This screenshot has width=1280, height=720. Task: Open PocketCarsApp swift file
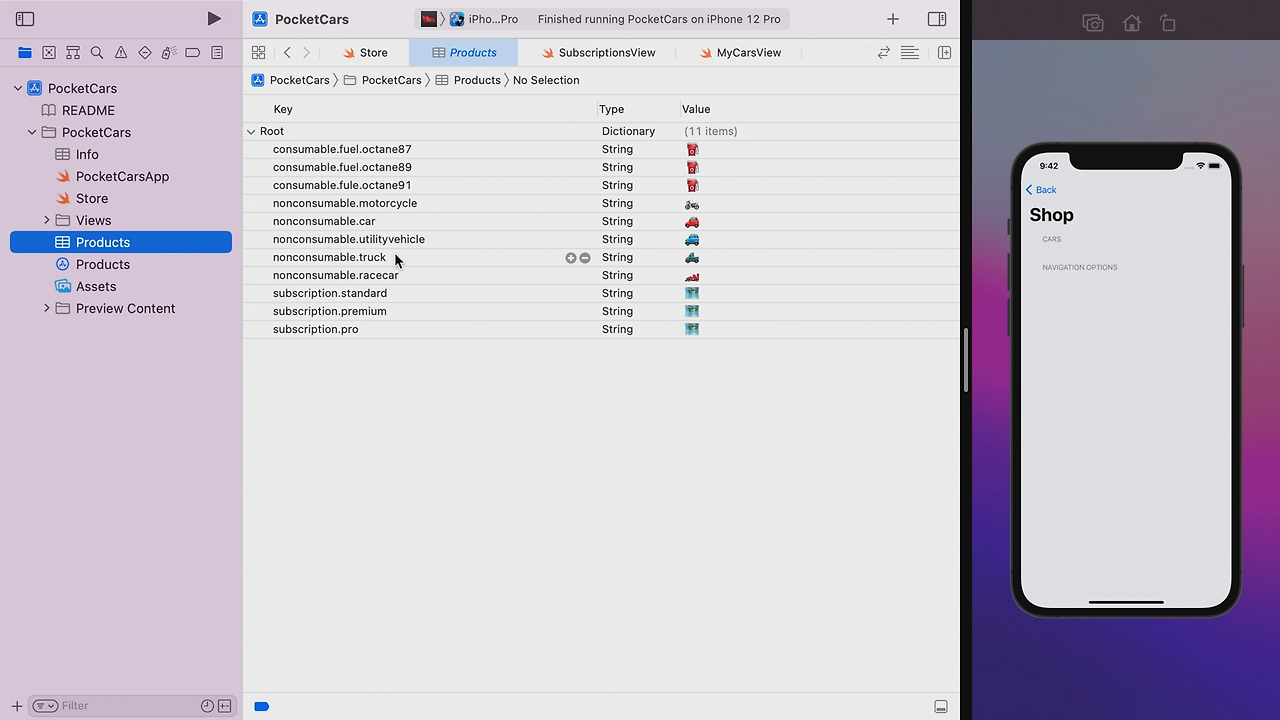click(x=122, y=176)
